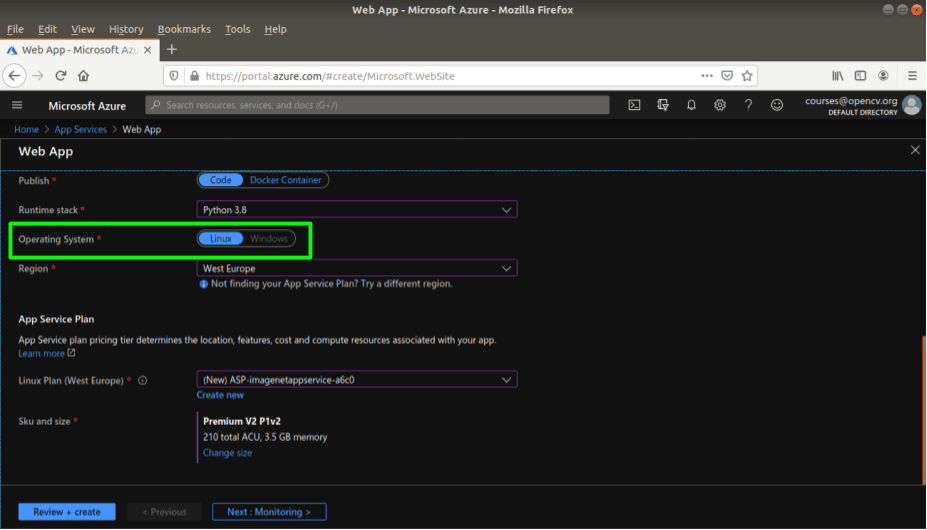Open the File menu
Screen dimensions: 927x530
[15, 29]
